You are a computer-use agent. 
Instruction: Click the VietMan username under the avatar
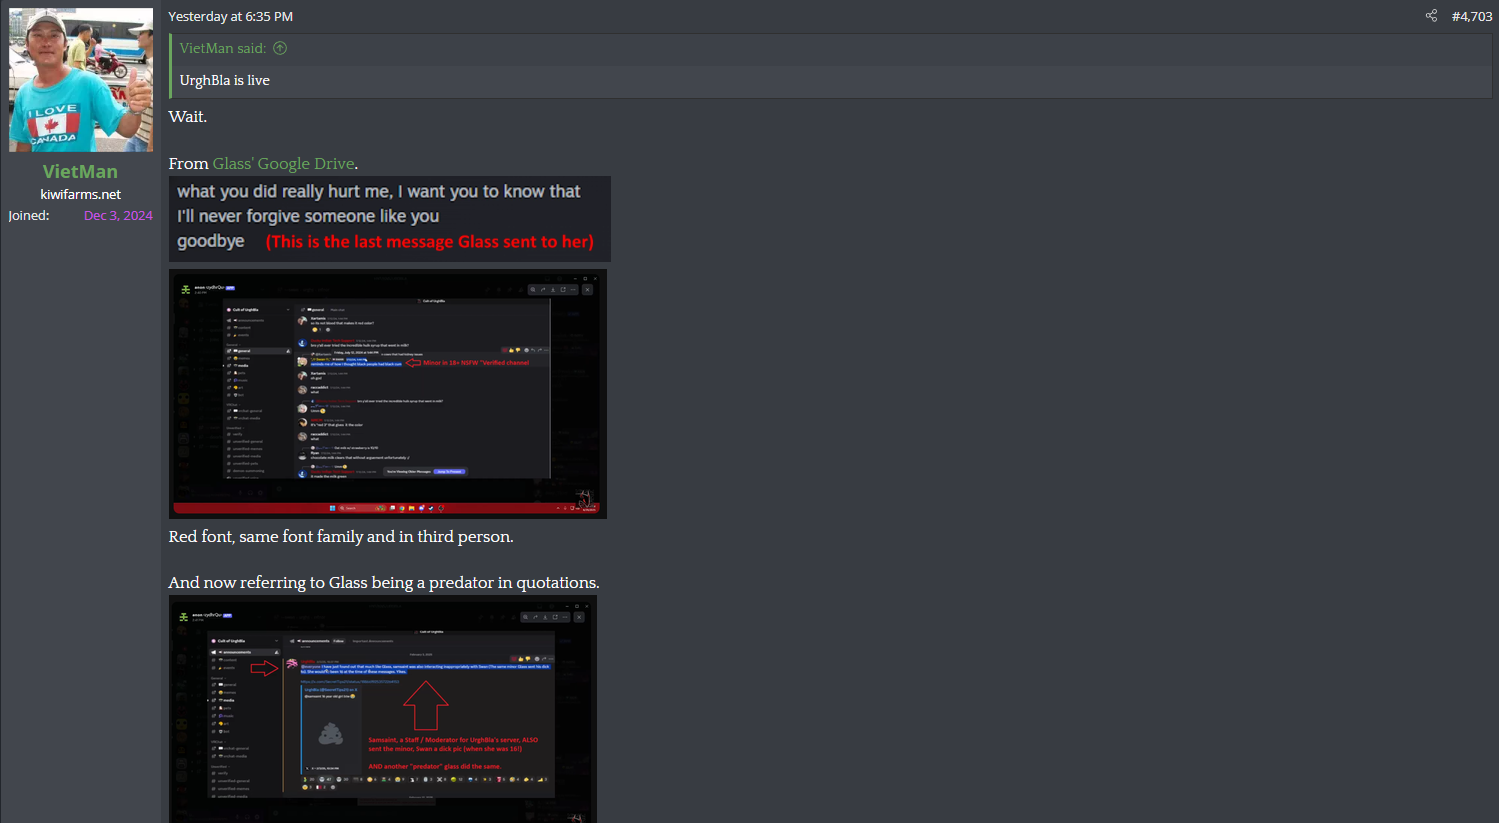point(80,172)
